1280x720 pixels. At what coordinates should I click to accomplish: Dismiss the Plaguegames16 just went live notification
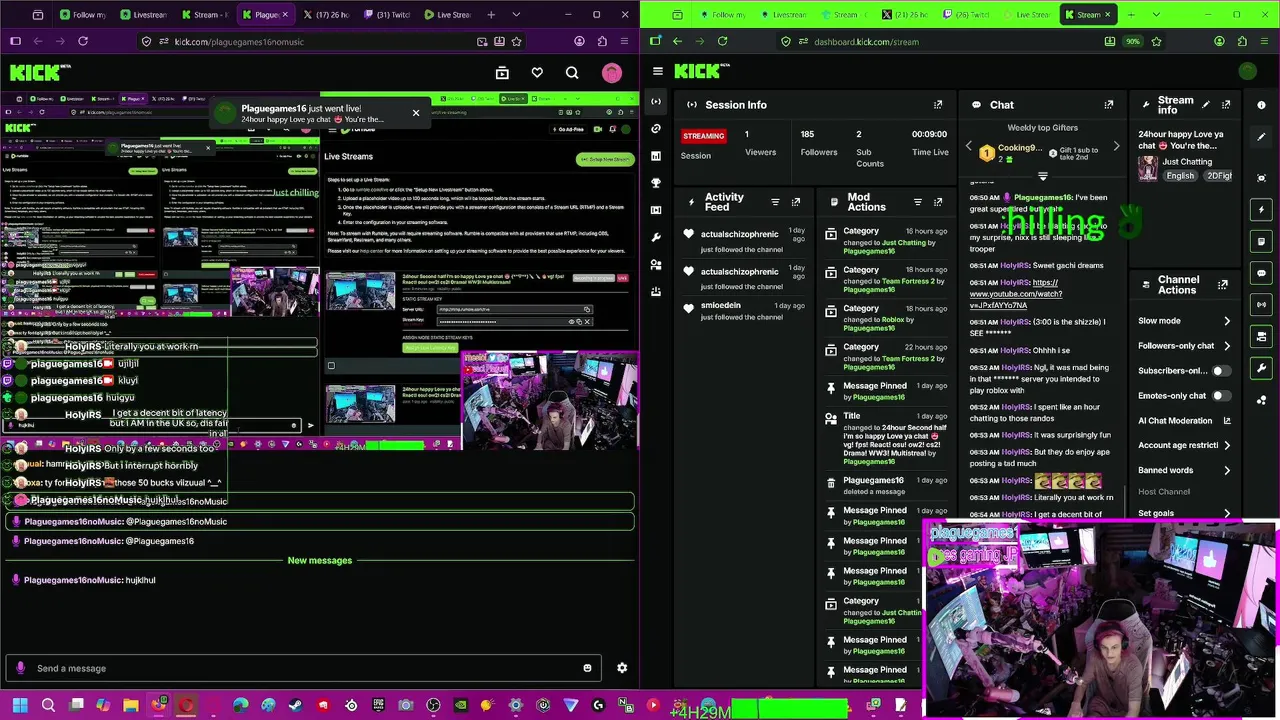[416, 113]
